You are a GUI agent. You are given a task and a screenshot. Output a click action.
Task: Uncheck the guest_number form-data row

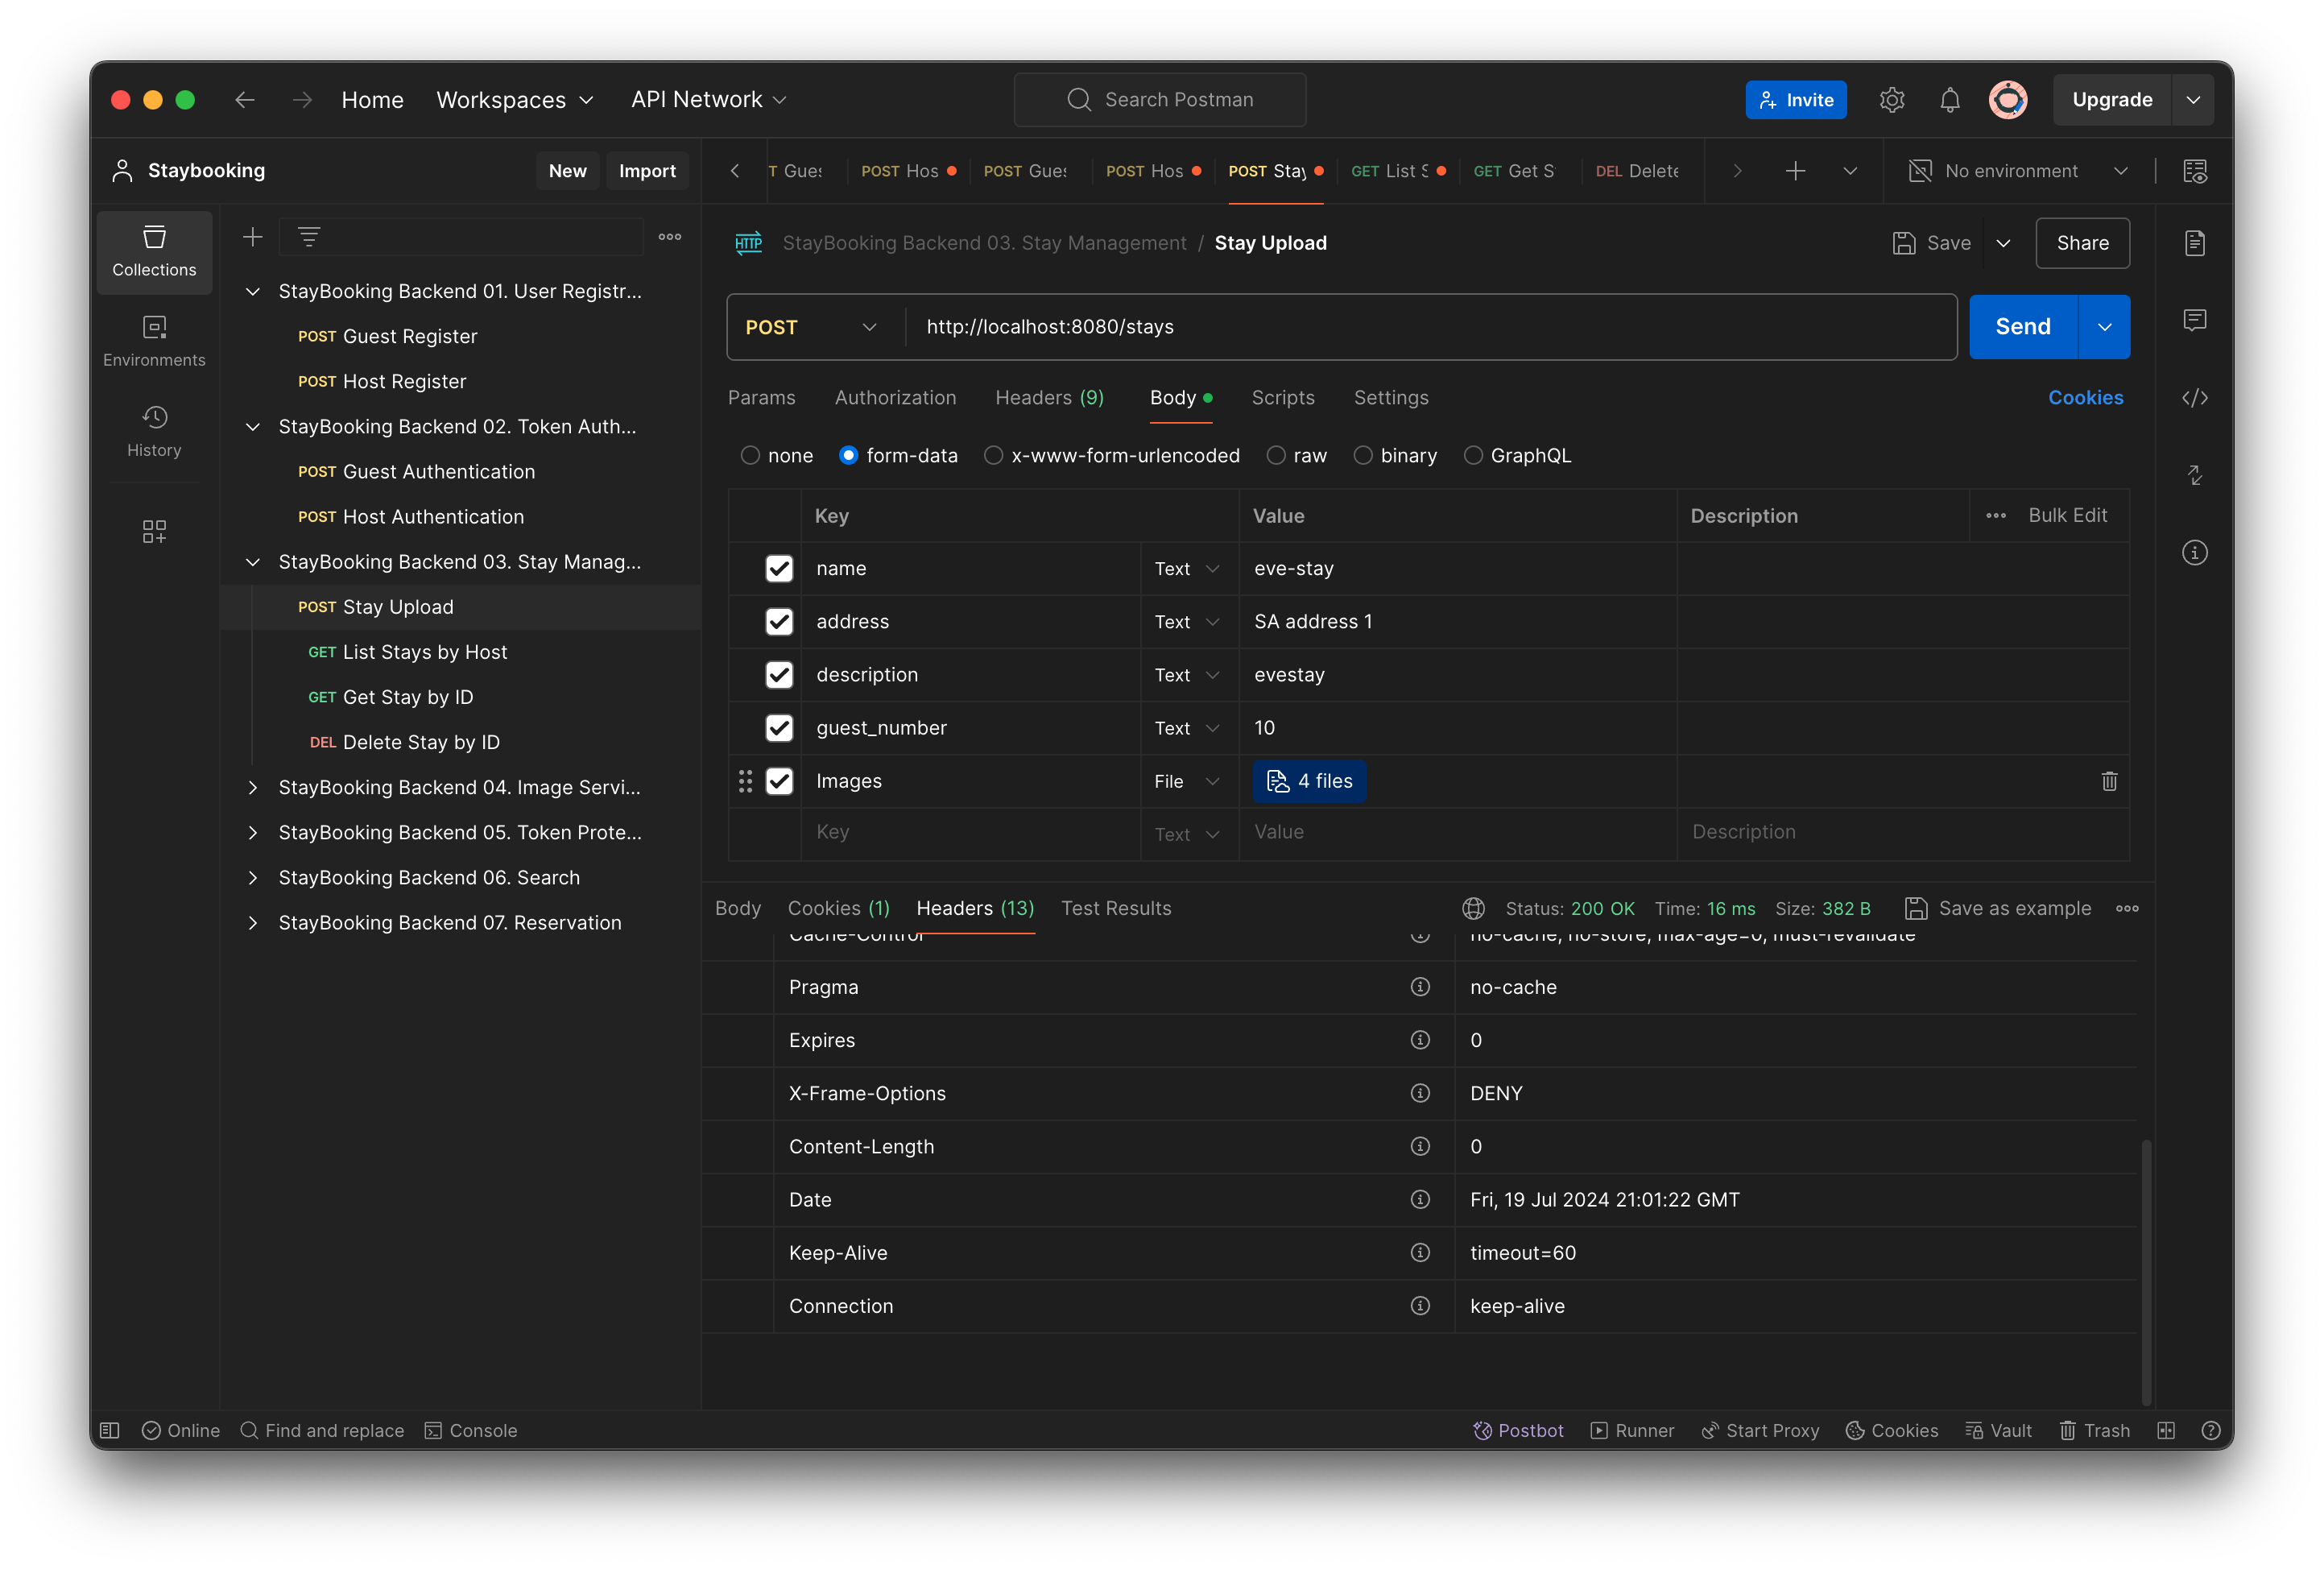pyautogui.click(x=779, y=728)
